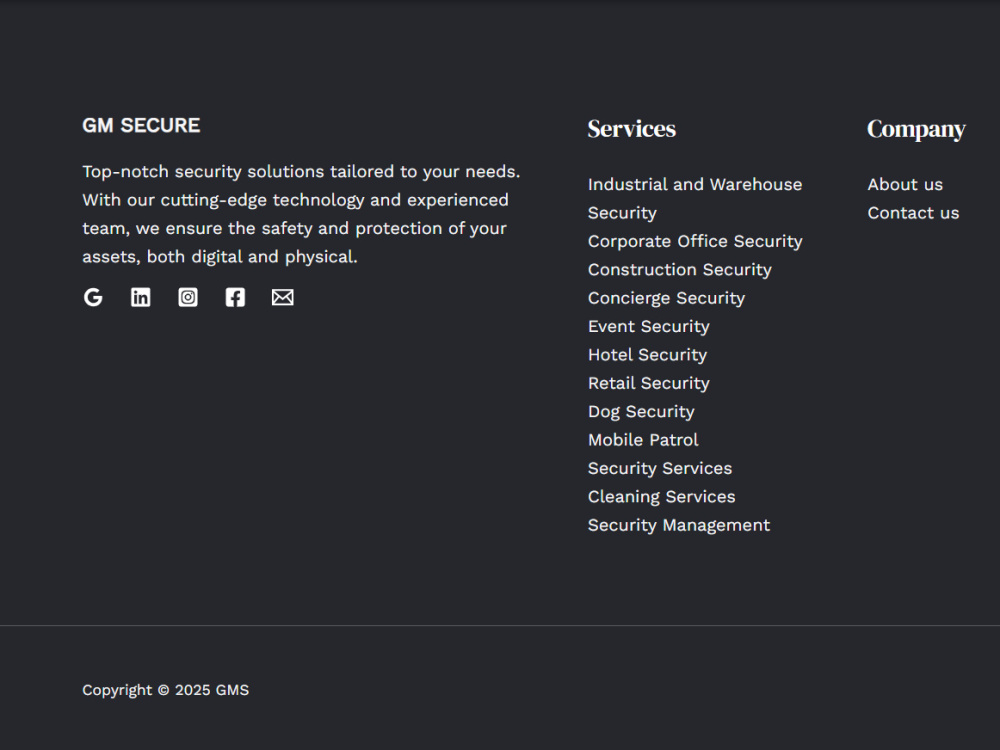
Task: Open Dog Security link
Action: coord(641,411)
